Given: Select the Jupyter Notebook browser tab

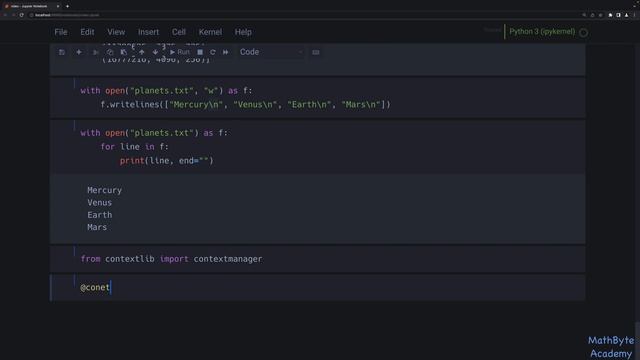Looking at the screenshot, I should [x=32, y=6].
